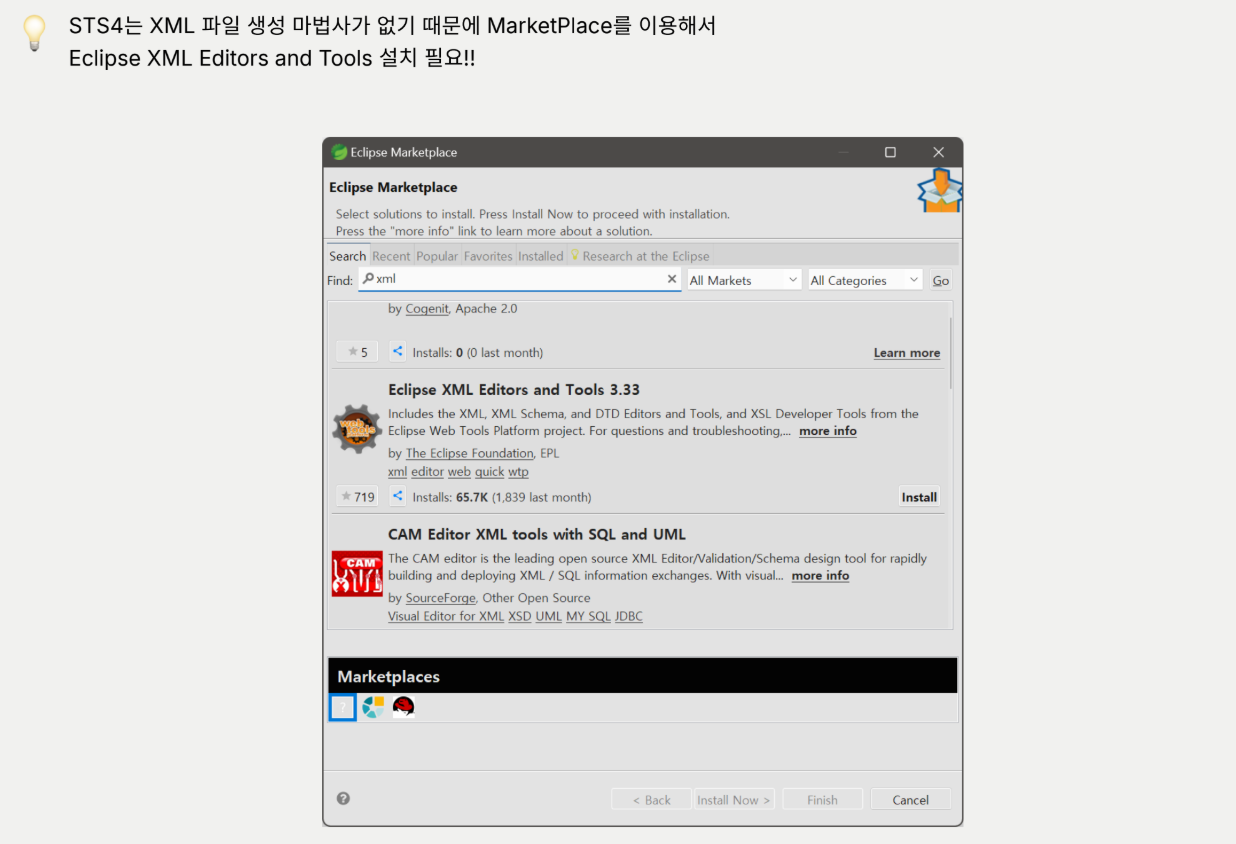Viewport: 1236px width, 844px height.
Task: Click the Finish button
Action: 822,800
